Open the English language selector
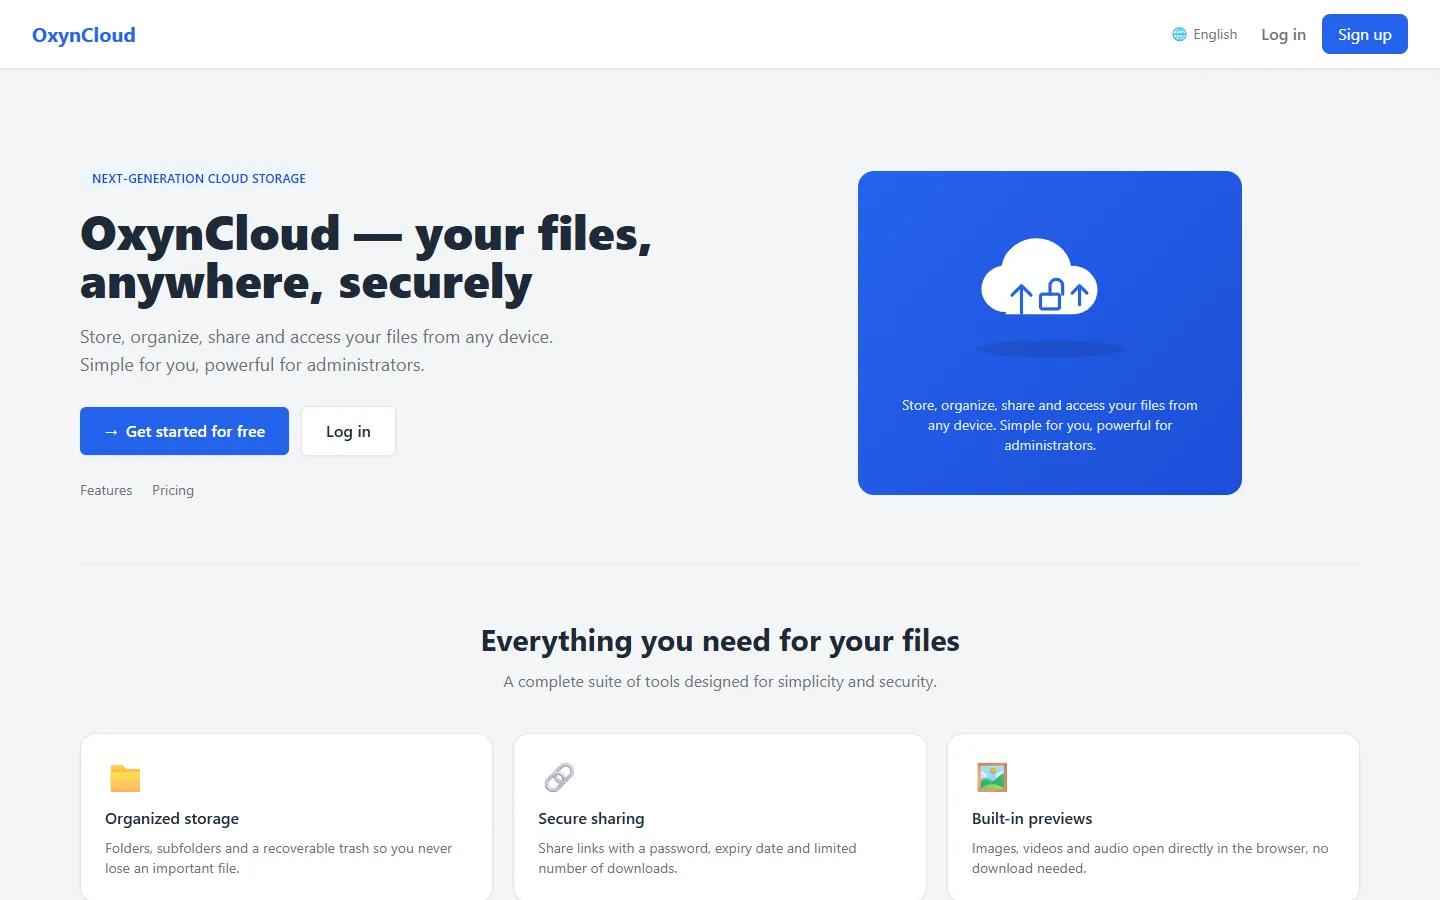This screenshot has height=900, width=1440. pyautogui.click(x=1205, y=34)
